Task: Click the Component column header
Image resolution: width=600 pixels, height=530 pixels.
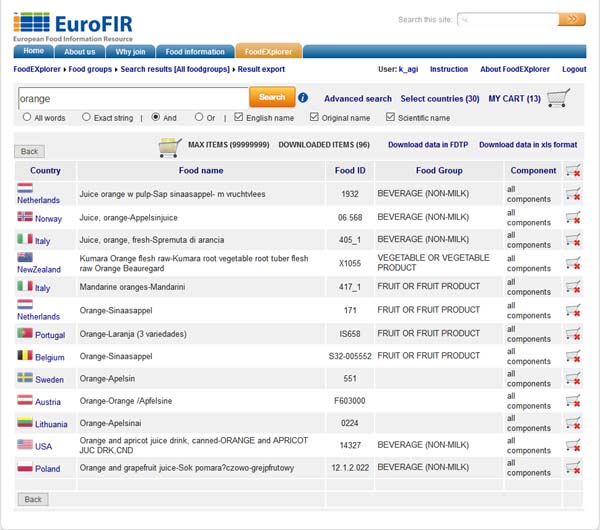Action: point(533,171)
